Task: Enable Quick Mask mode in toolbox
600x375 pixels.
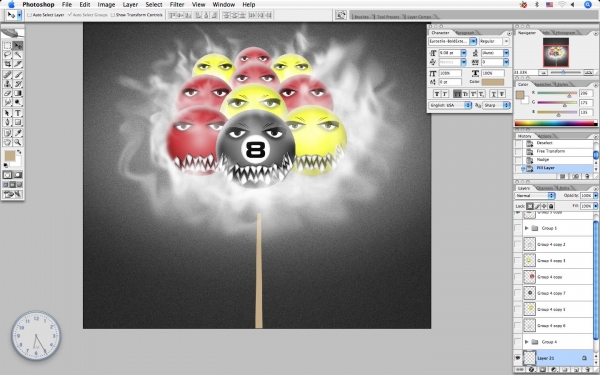Action: coord(18,175)
